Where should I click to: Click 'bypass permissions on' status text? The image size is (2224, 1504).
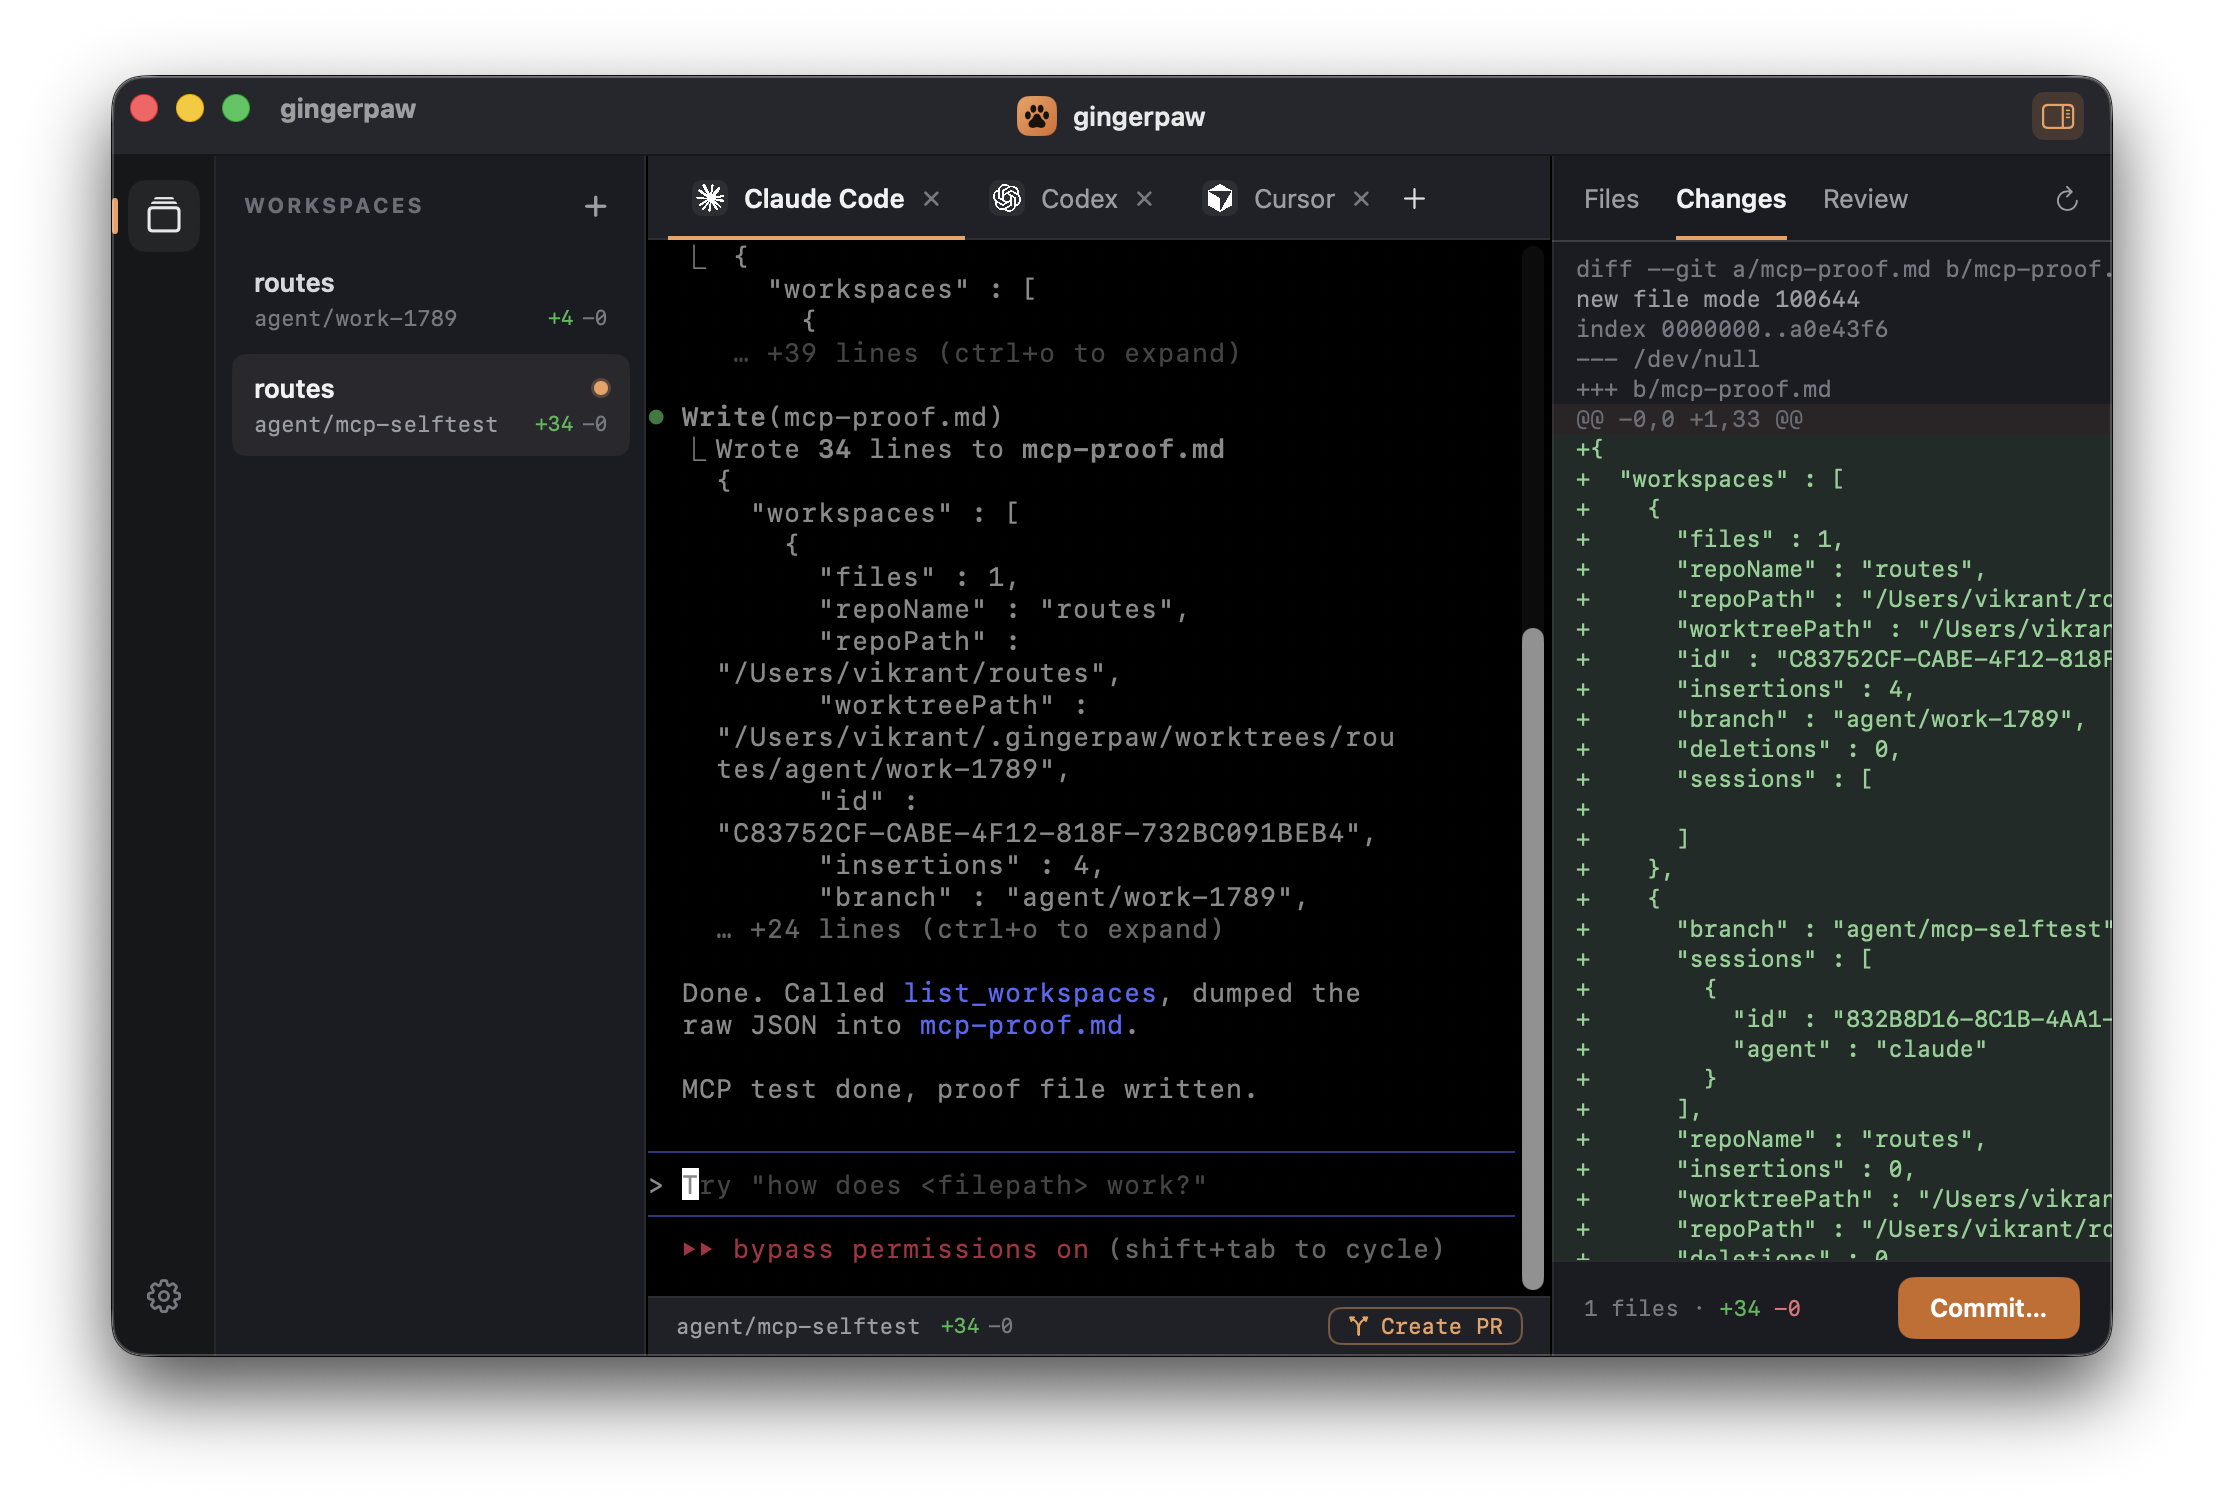tap(911, 1249)
